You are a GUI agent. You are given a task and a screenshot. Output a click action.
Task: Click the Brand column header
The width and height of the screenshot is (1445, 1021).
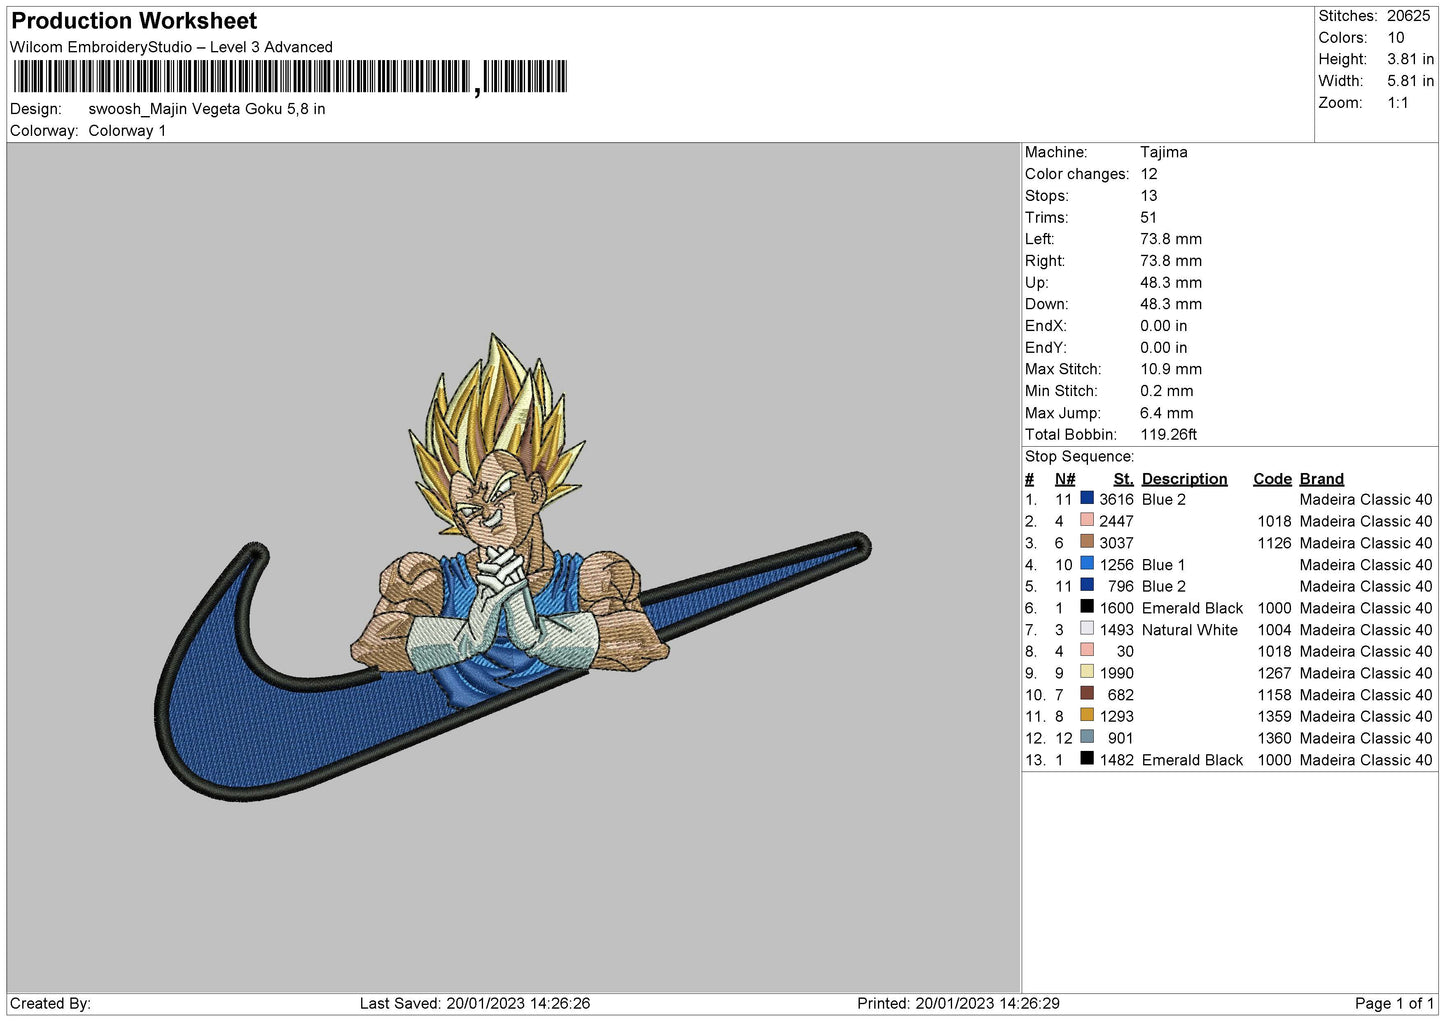[x=1321, y=479]
